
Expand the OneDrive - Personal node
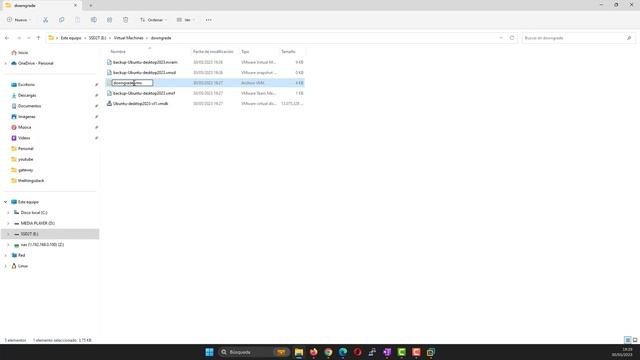(5, 63)
